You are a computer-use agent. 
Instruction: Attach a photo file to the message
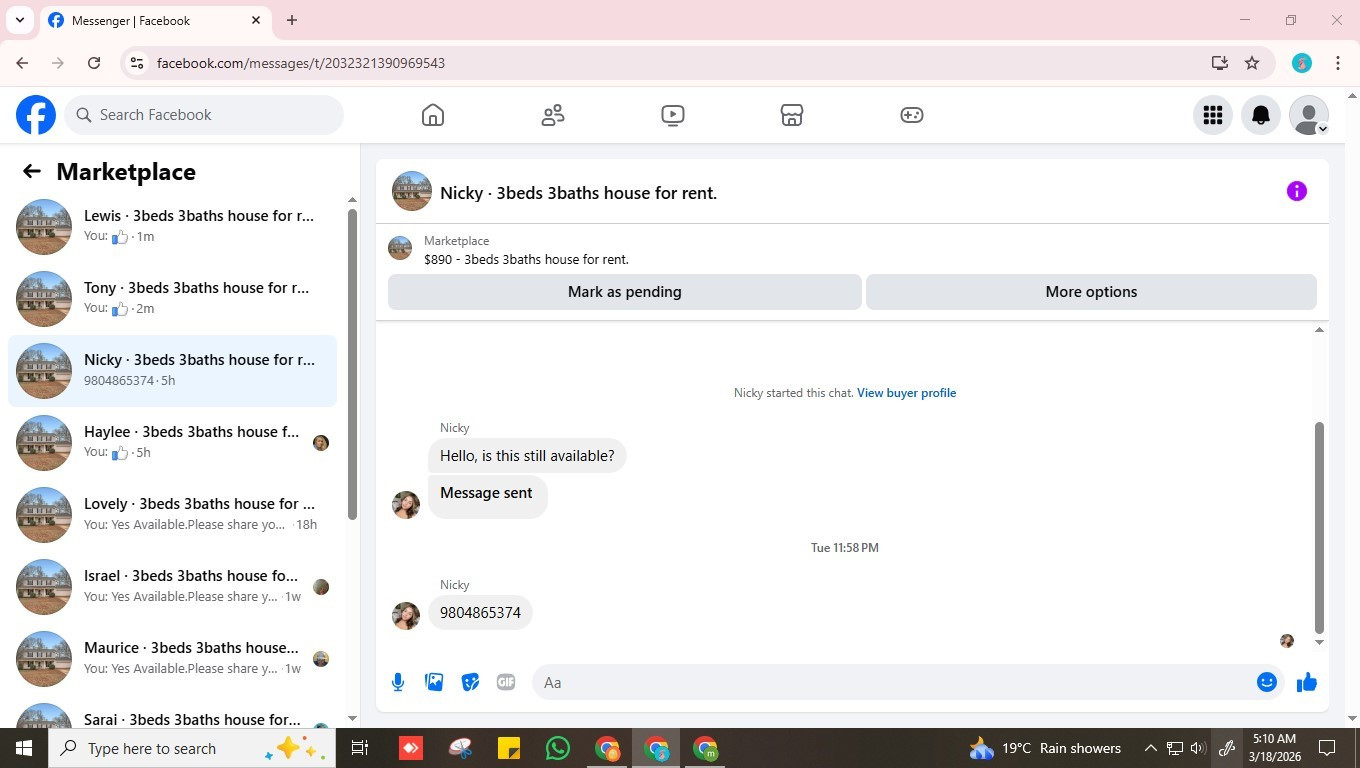[x=434, y=682]
